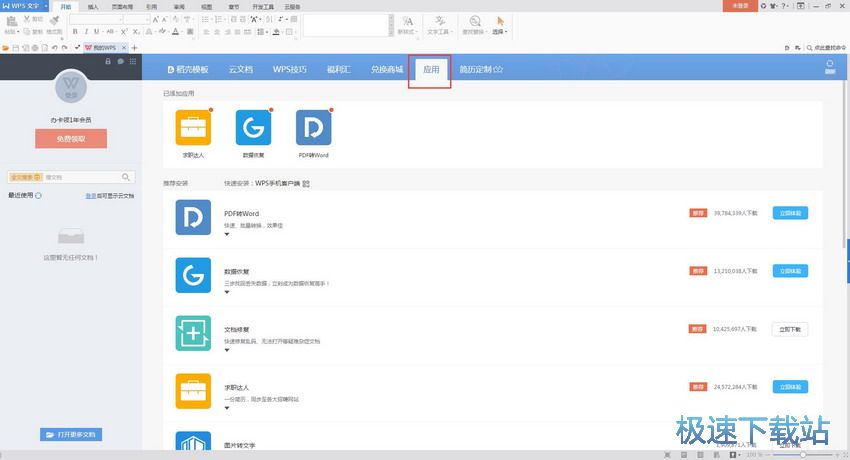Open the 新样式 new style dropdown

pyautogui.click(x=407, y=25)
